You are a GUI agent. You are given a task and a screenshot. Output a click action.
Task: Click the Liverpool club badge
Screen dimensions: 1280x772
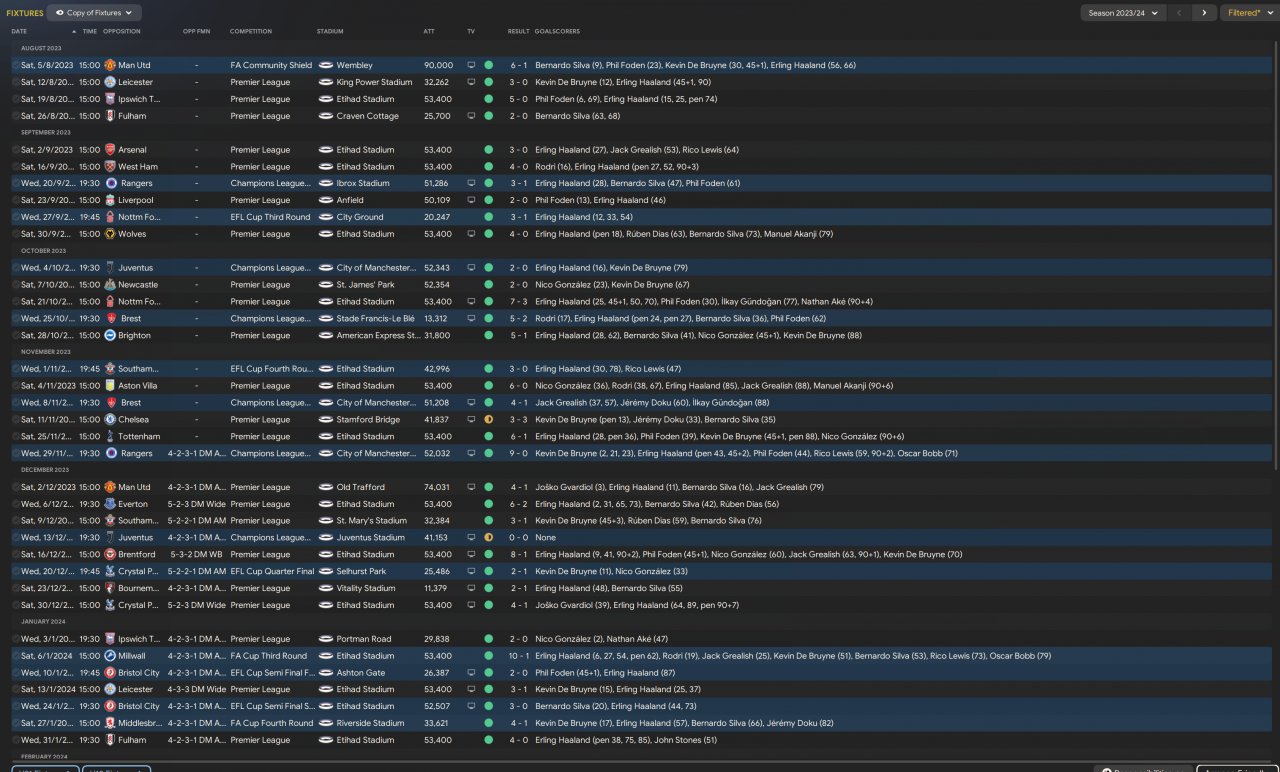click(x=110, y=200)
